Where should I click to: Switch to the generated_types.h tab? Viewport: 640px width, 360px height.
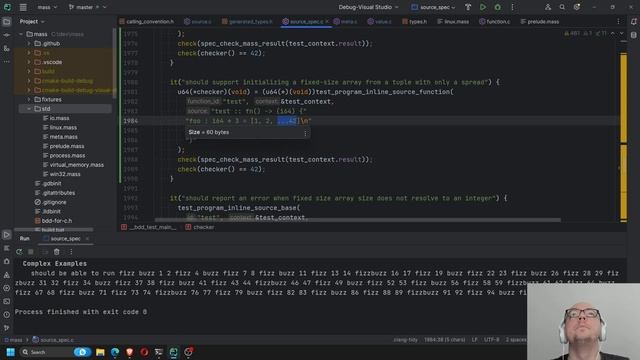[247, 22]
